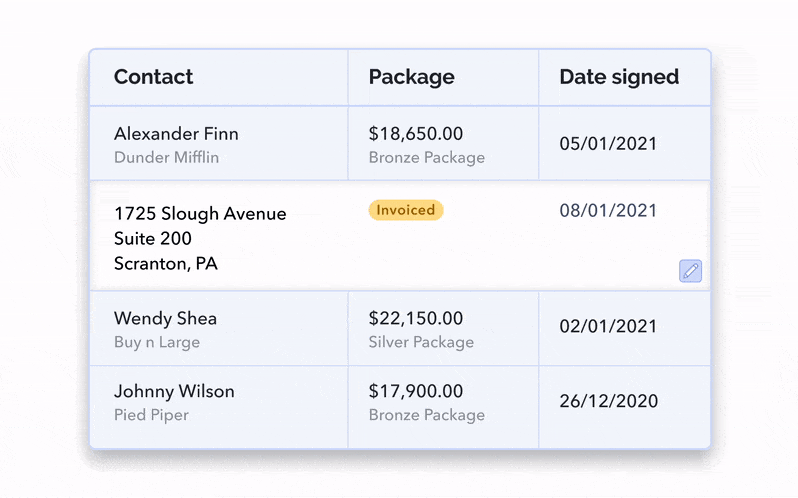The image size is (798, 498).
Task: Click the date 26/12/2020
Action: pyautogui.click(x=608, y=402)
